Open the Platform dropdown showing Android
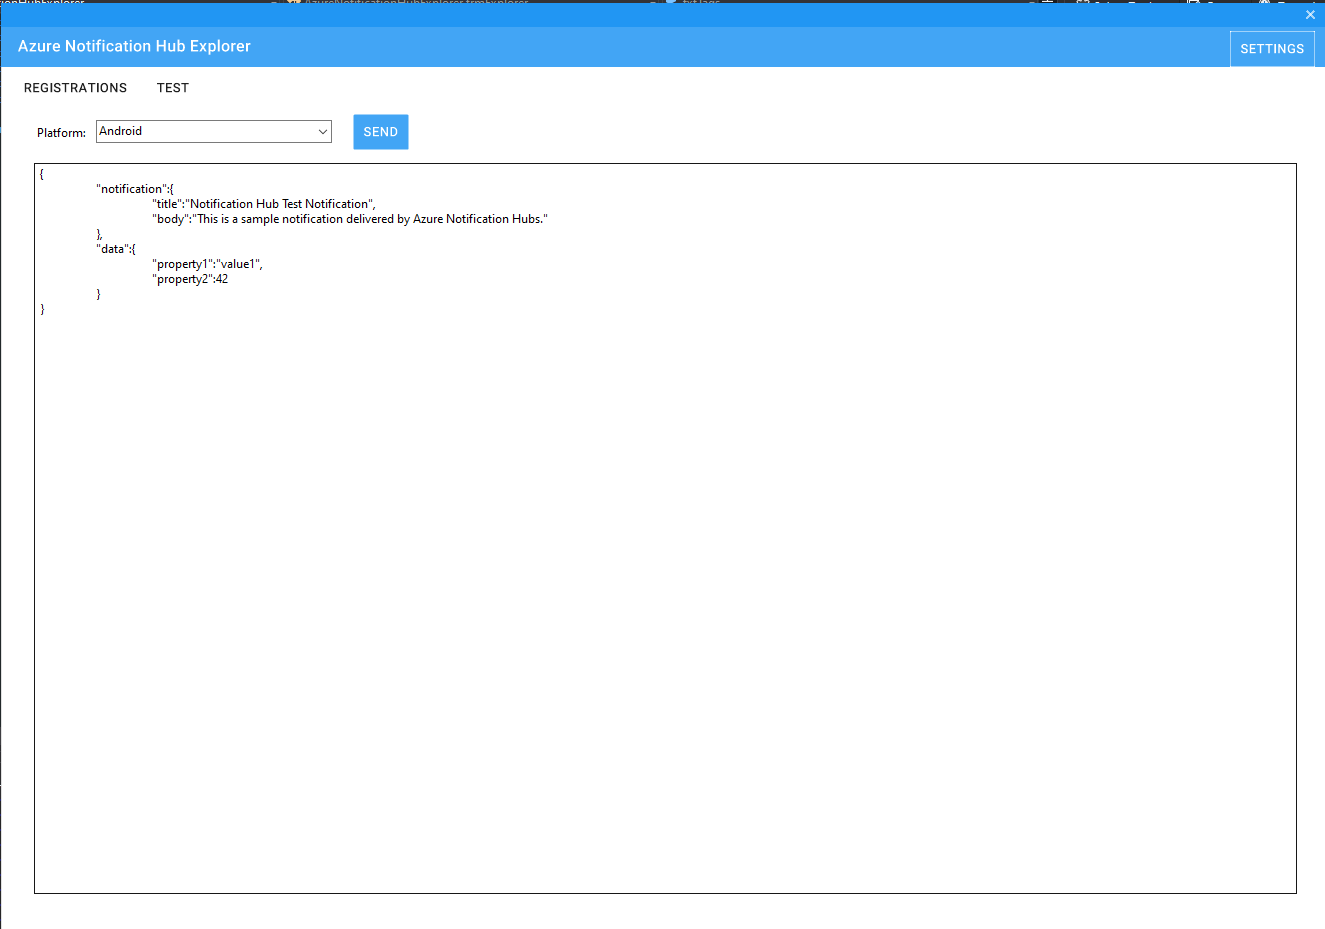The width and height of the screenshot is (1325, 929). 214,131
